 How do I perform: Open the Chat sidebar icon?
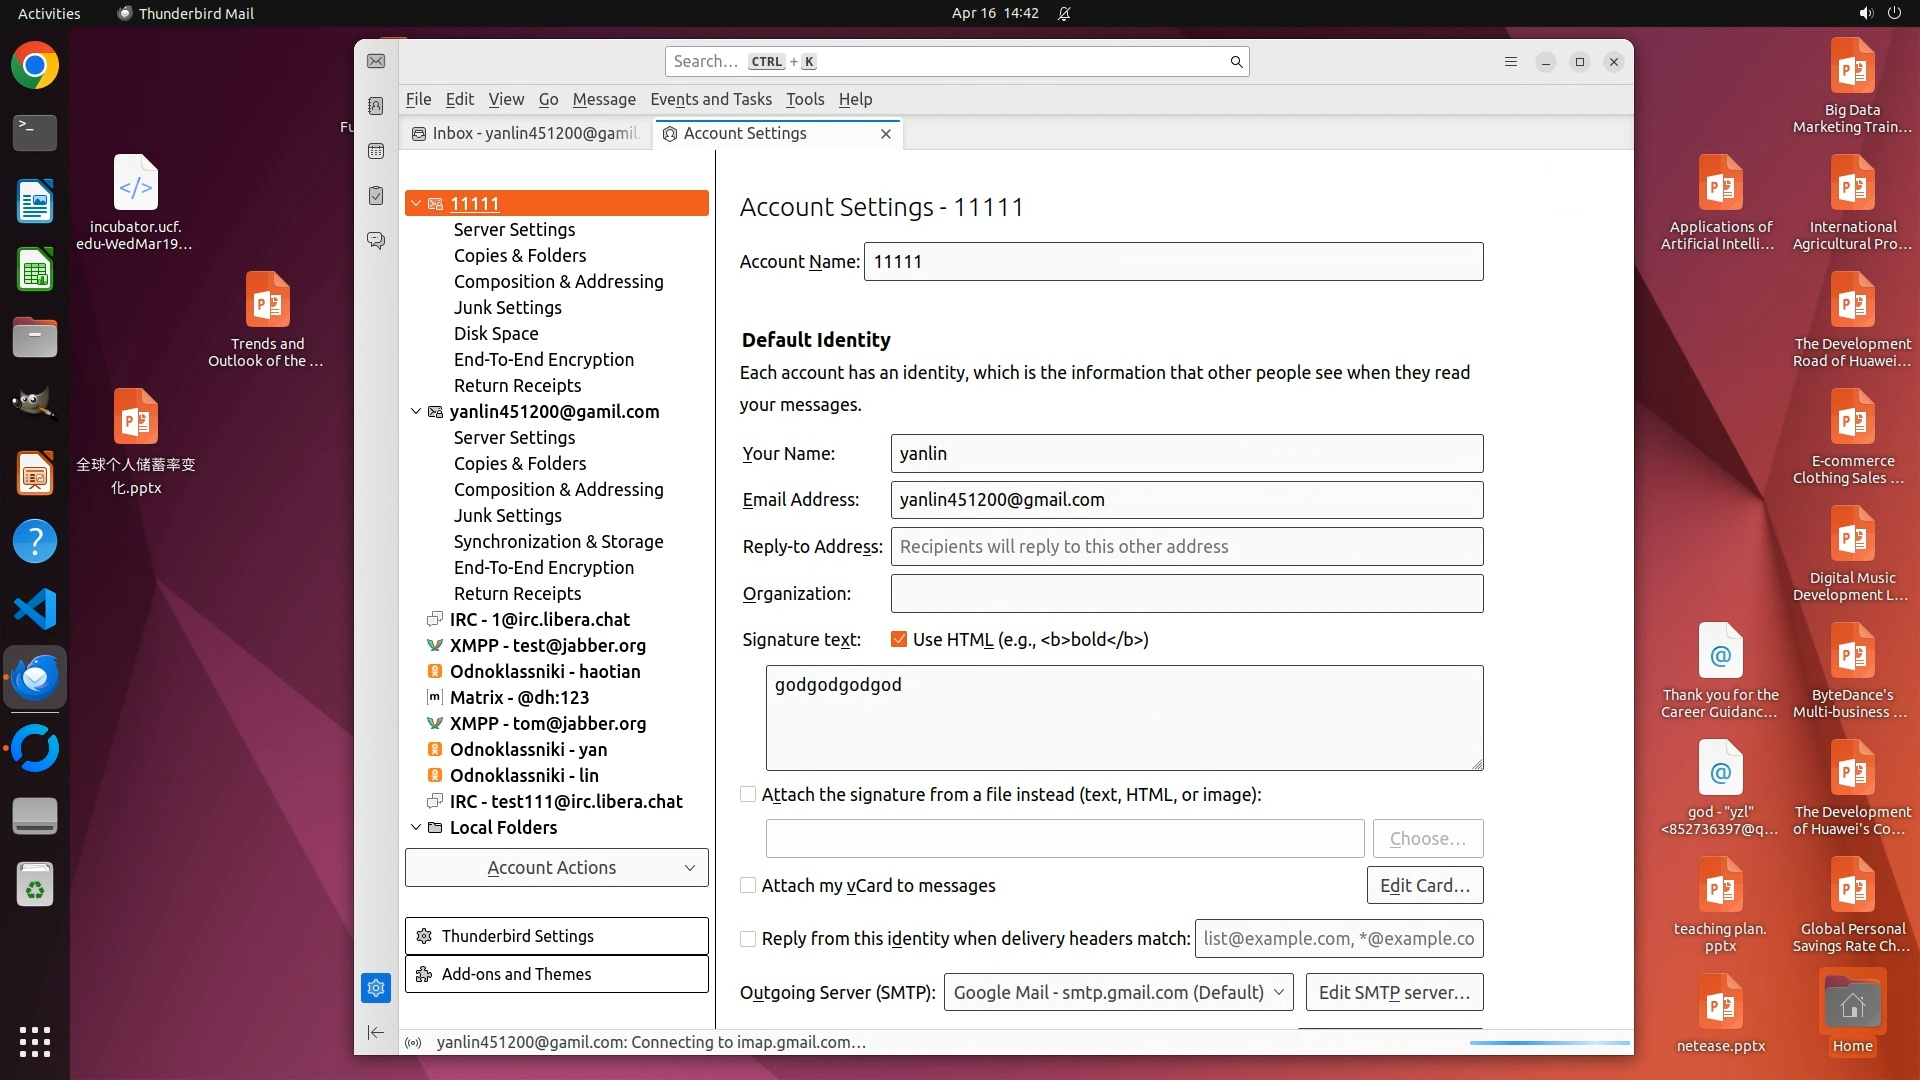click(x=376, y=241)
